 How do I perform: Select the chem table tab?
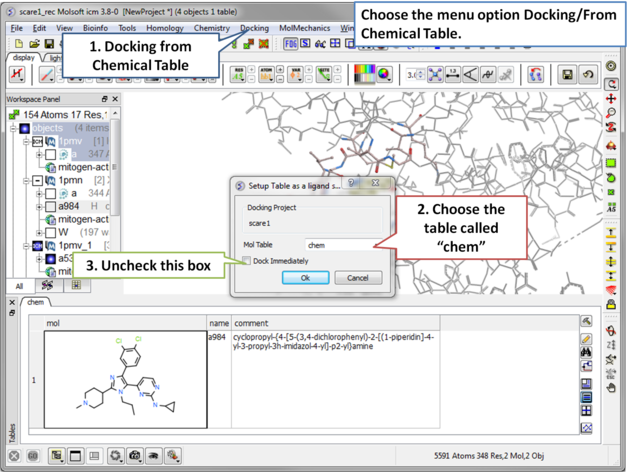click(x=36, y=301)
